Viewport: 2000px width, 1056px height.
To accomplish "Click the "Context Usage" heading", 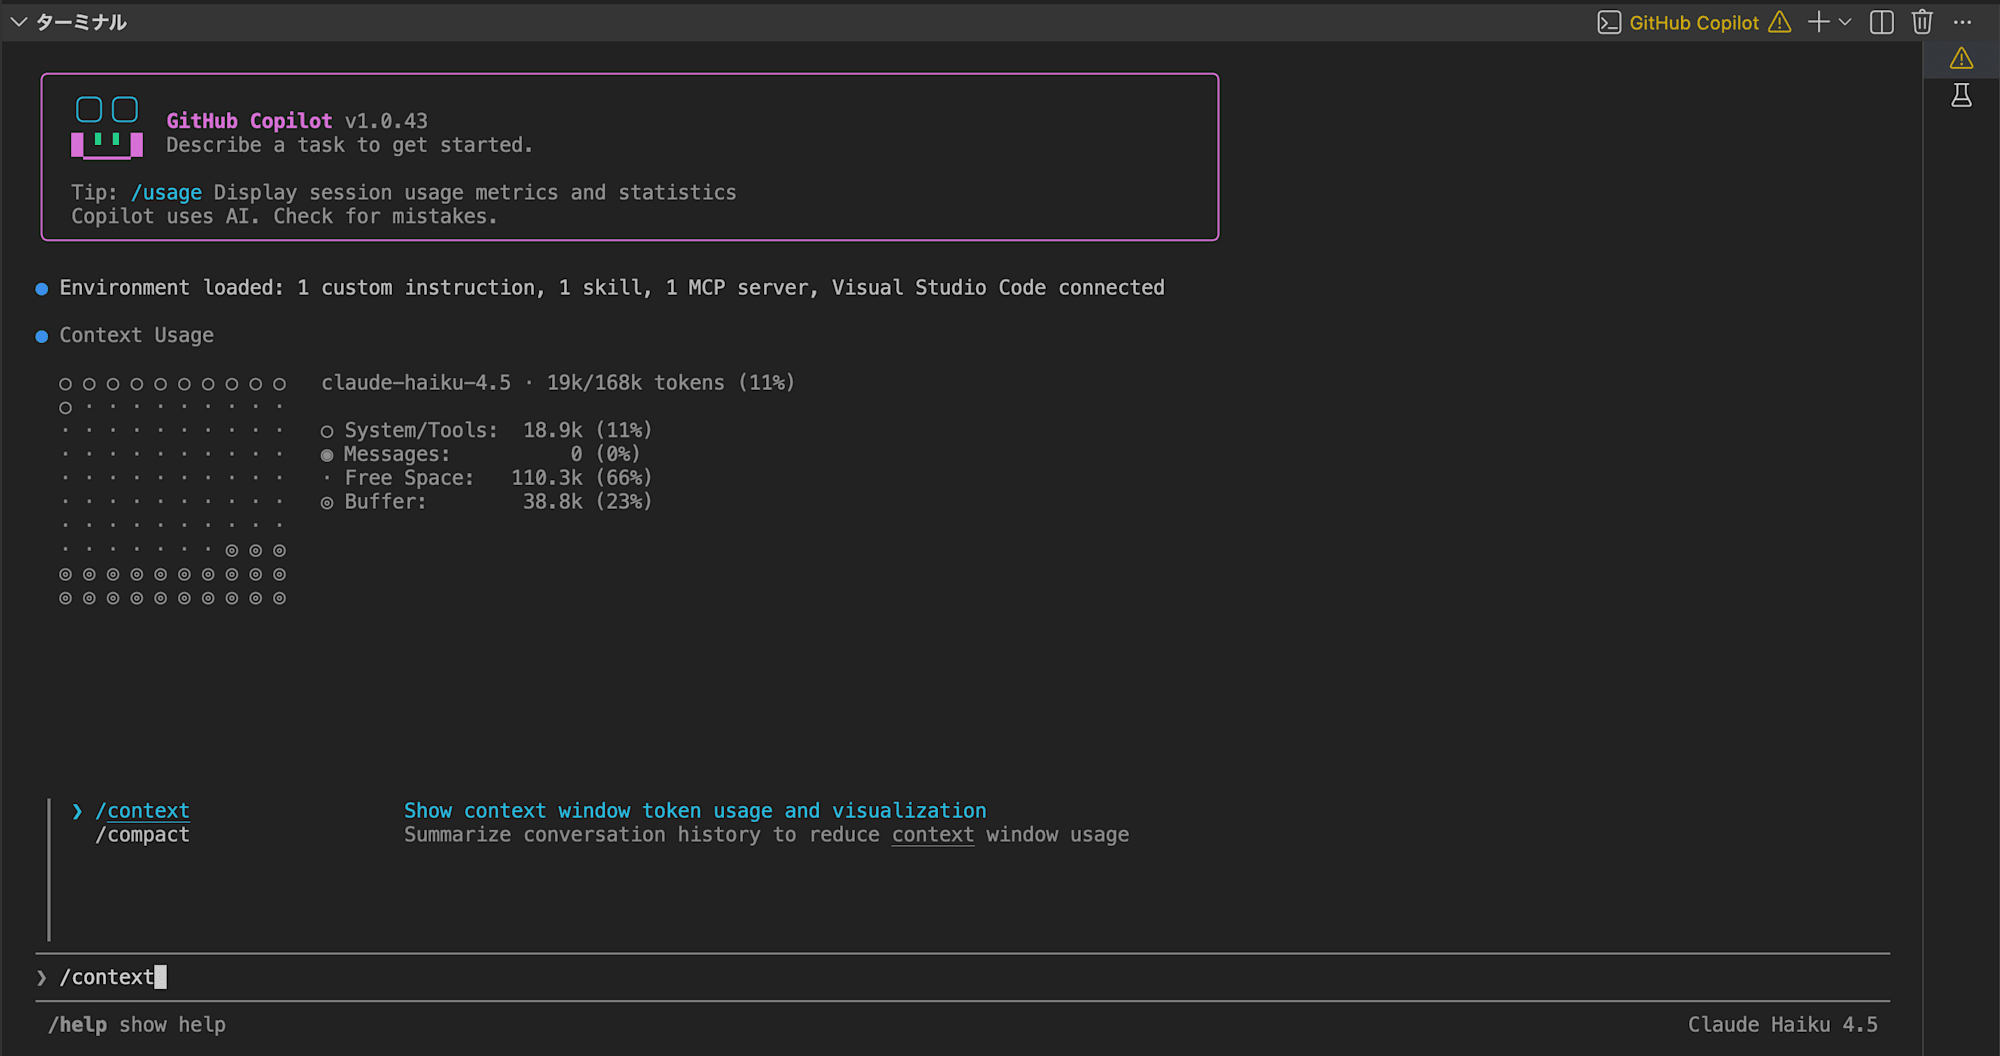I will click(x=136, y=335).
